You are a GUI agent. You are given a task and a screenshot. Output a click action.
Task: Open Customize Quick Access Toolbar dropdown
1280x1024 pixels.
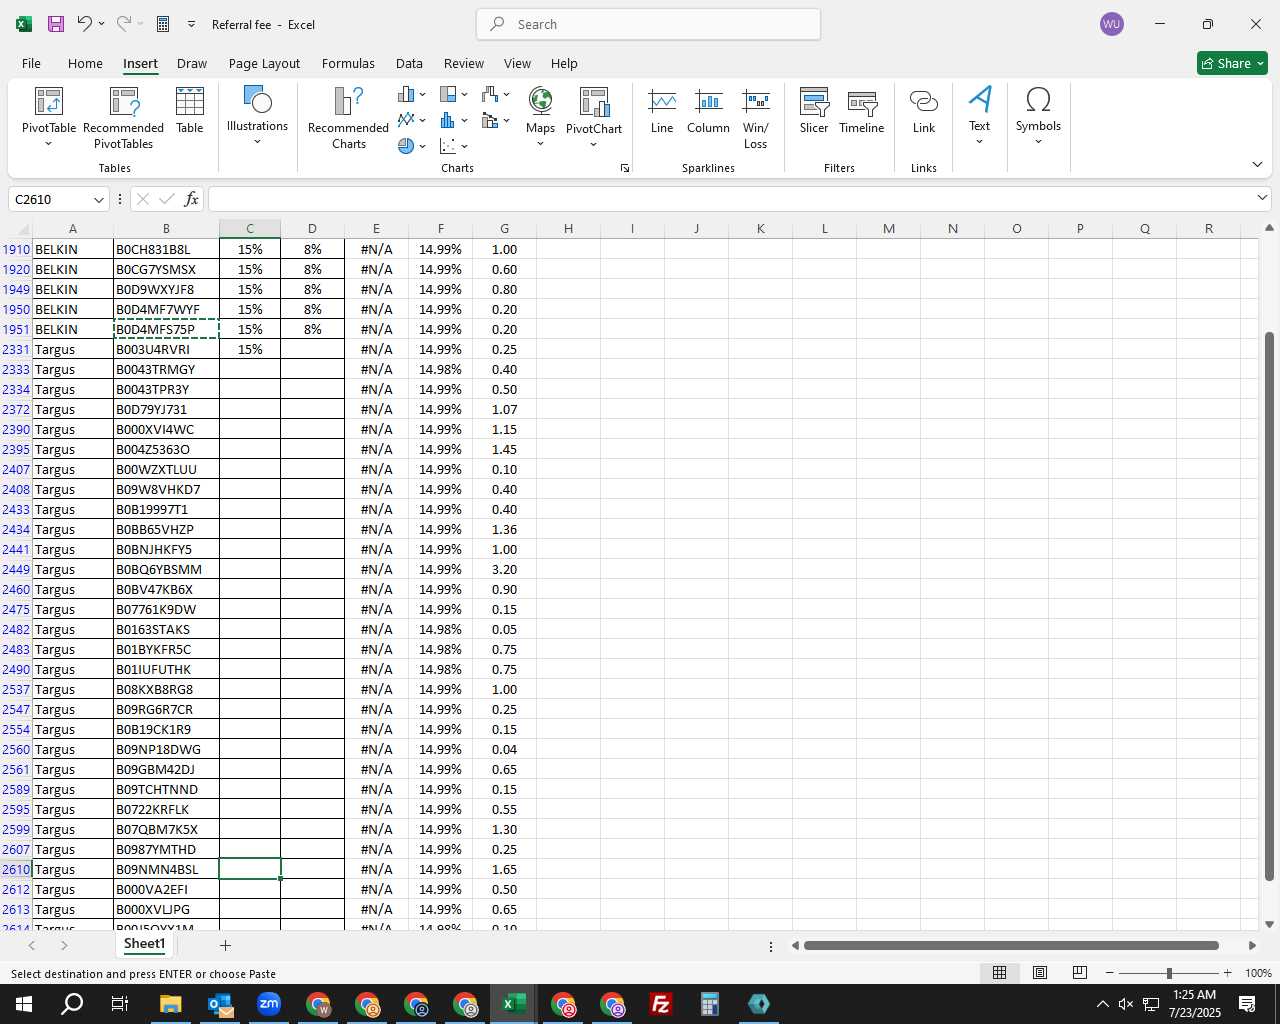coord(191,24)
